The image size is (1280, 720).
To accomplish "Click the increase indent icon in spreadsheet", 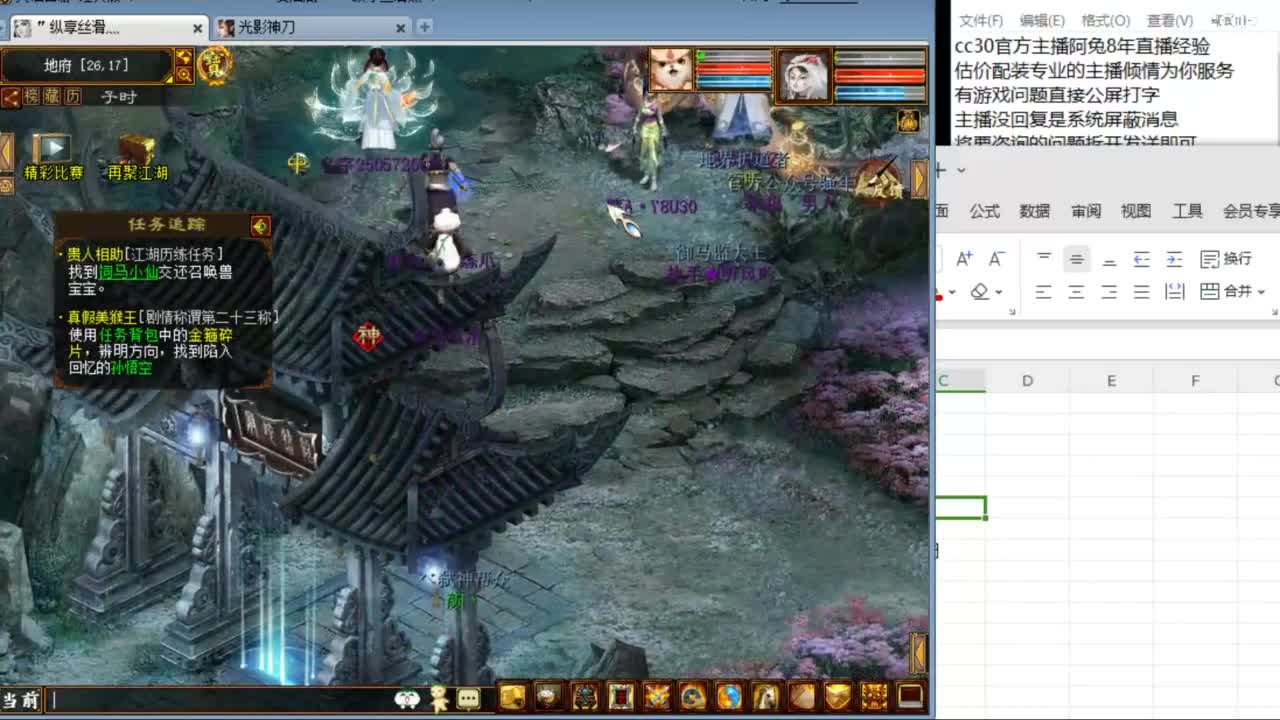I will [x=1174, y=259].
